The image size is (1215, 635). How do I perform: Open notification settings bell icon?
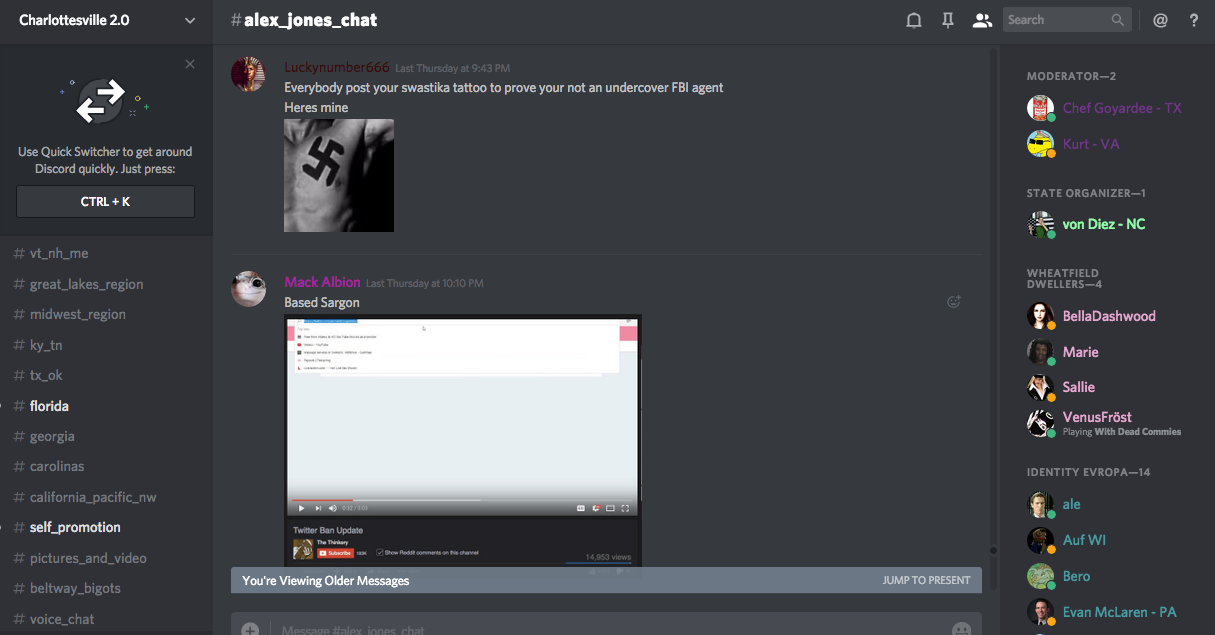pos(913,20)
